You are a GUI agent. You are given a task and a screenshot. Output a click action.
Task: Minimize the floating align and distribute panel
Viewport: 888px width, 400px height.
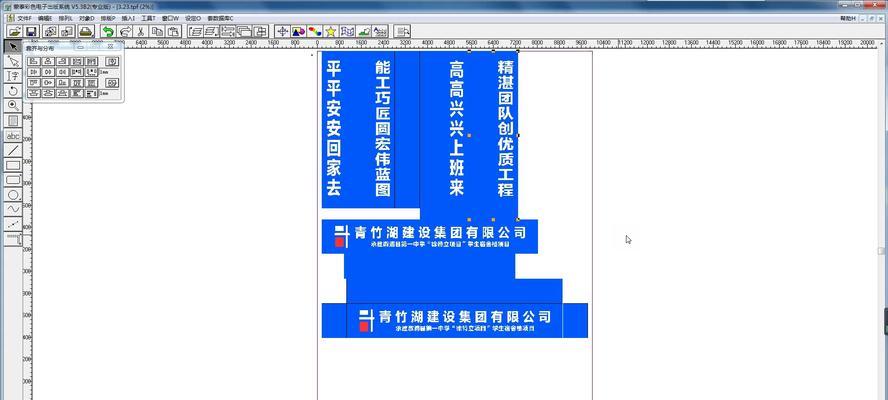(x=81, y=48)
